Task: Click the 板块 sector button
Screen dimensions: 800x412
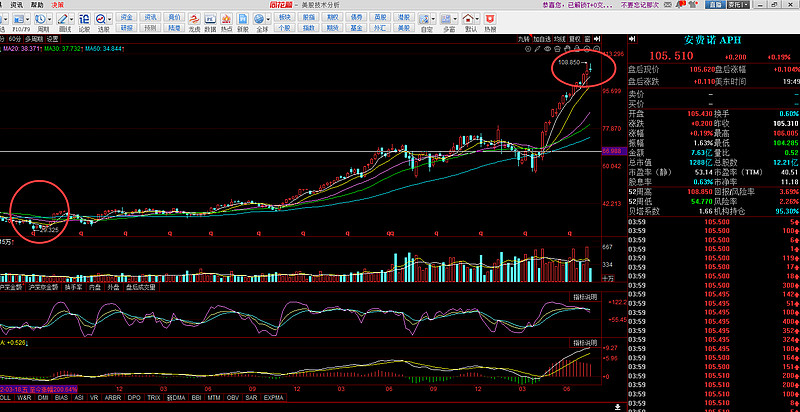Action: [284, 17]
